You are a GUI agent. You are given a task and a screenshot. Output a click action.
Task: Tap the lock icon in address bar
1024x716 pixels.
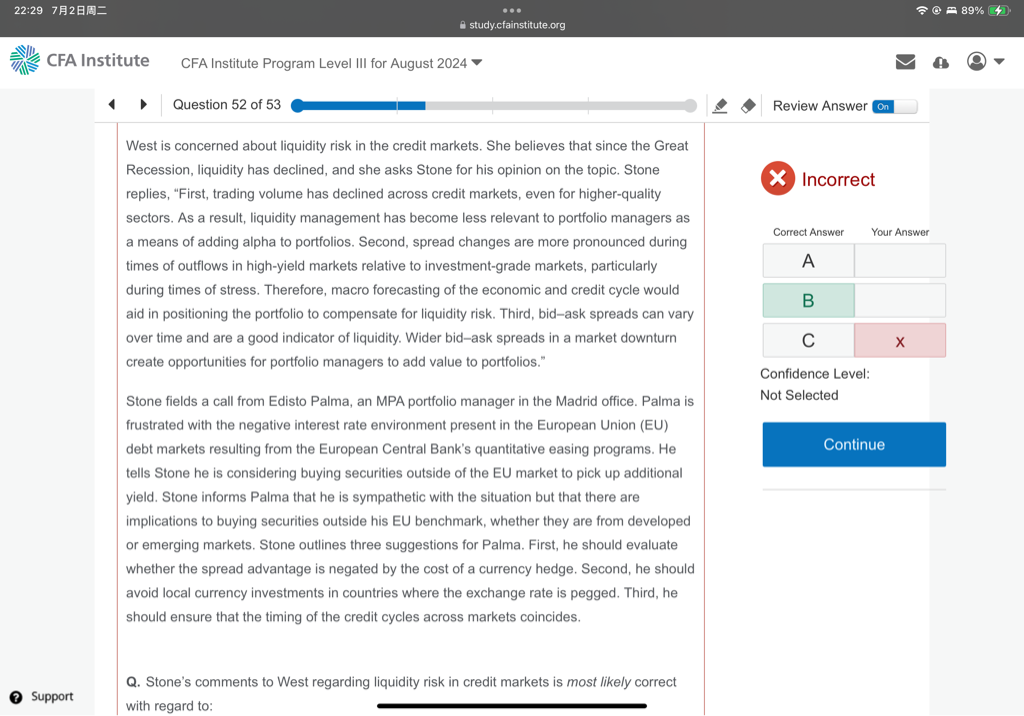click(x=462, y=25)
